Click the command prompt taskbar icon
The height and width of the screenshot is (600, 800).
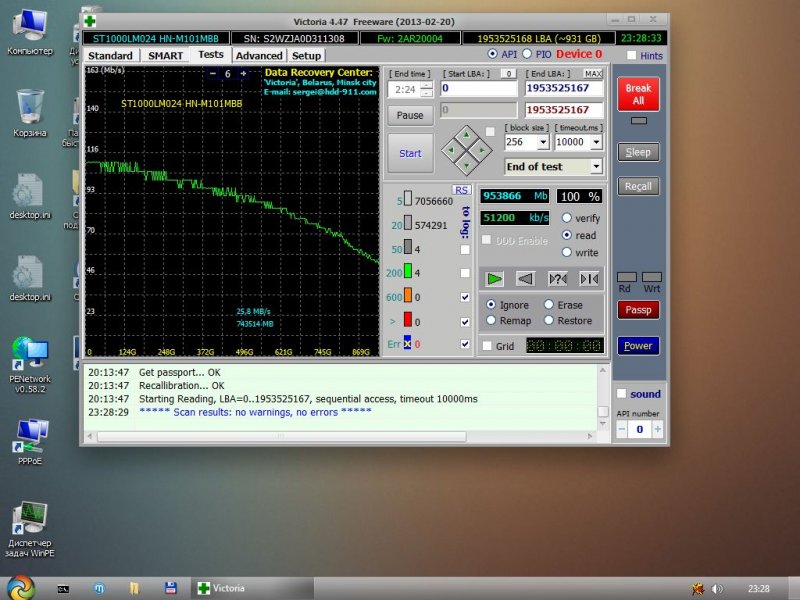(62, 587)
